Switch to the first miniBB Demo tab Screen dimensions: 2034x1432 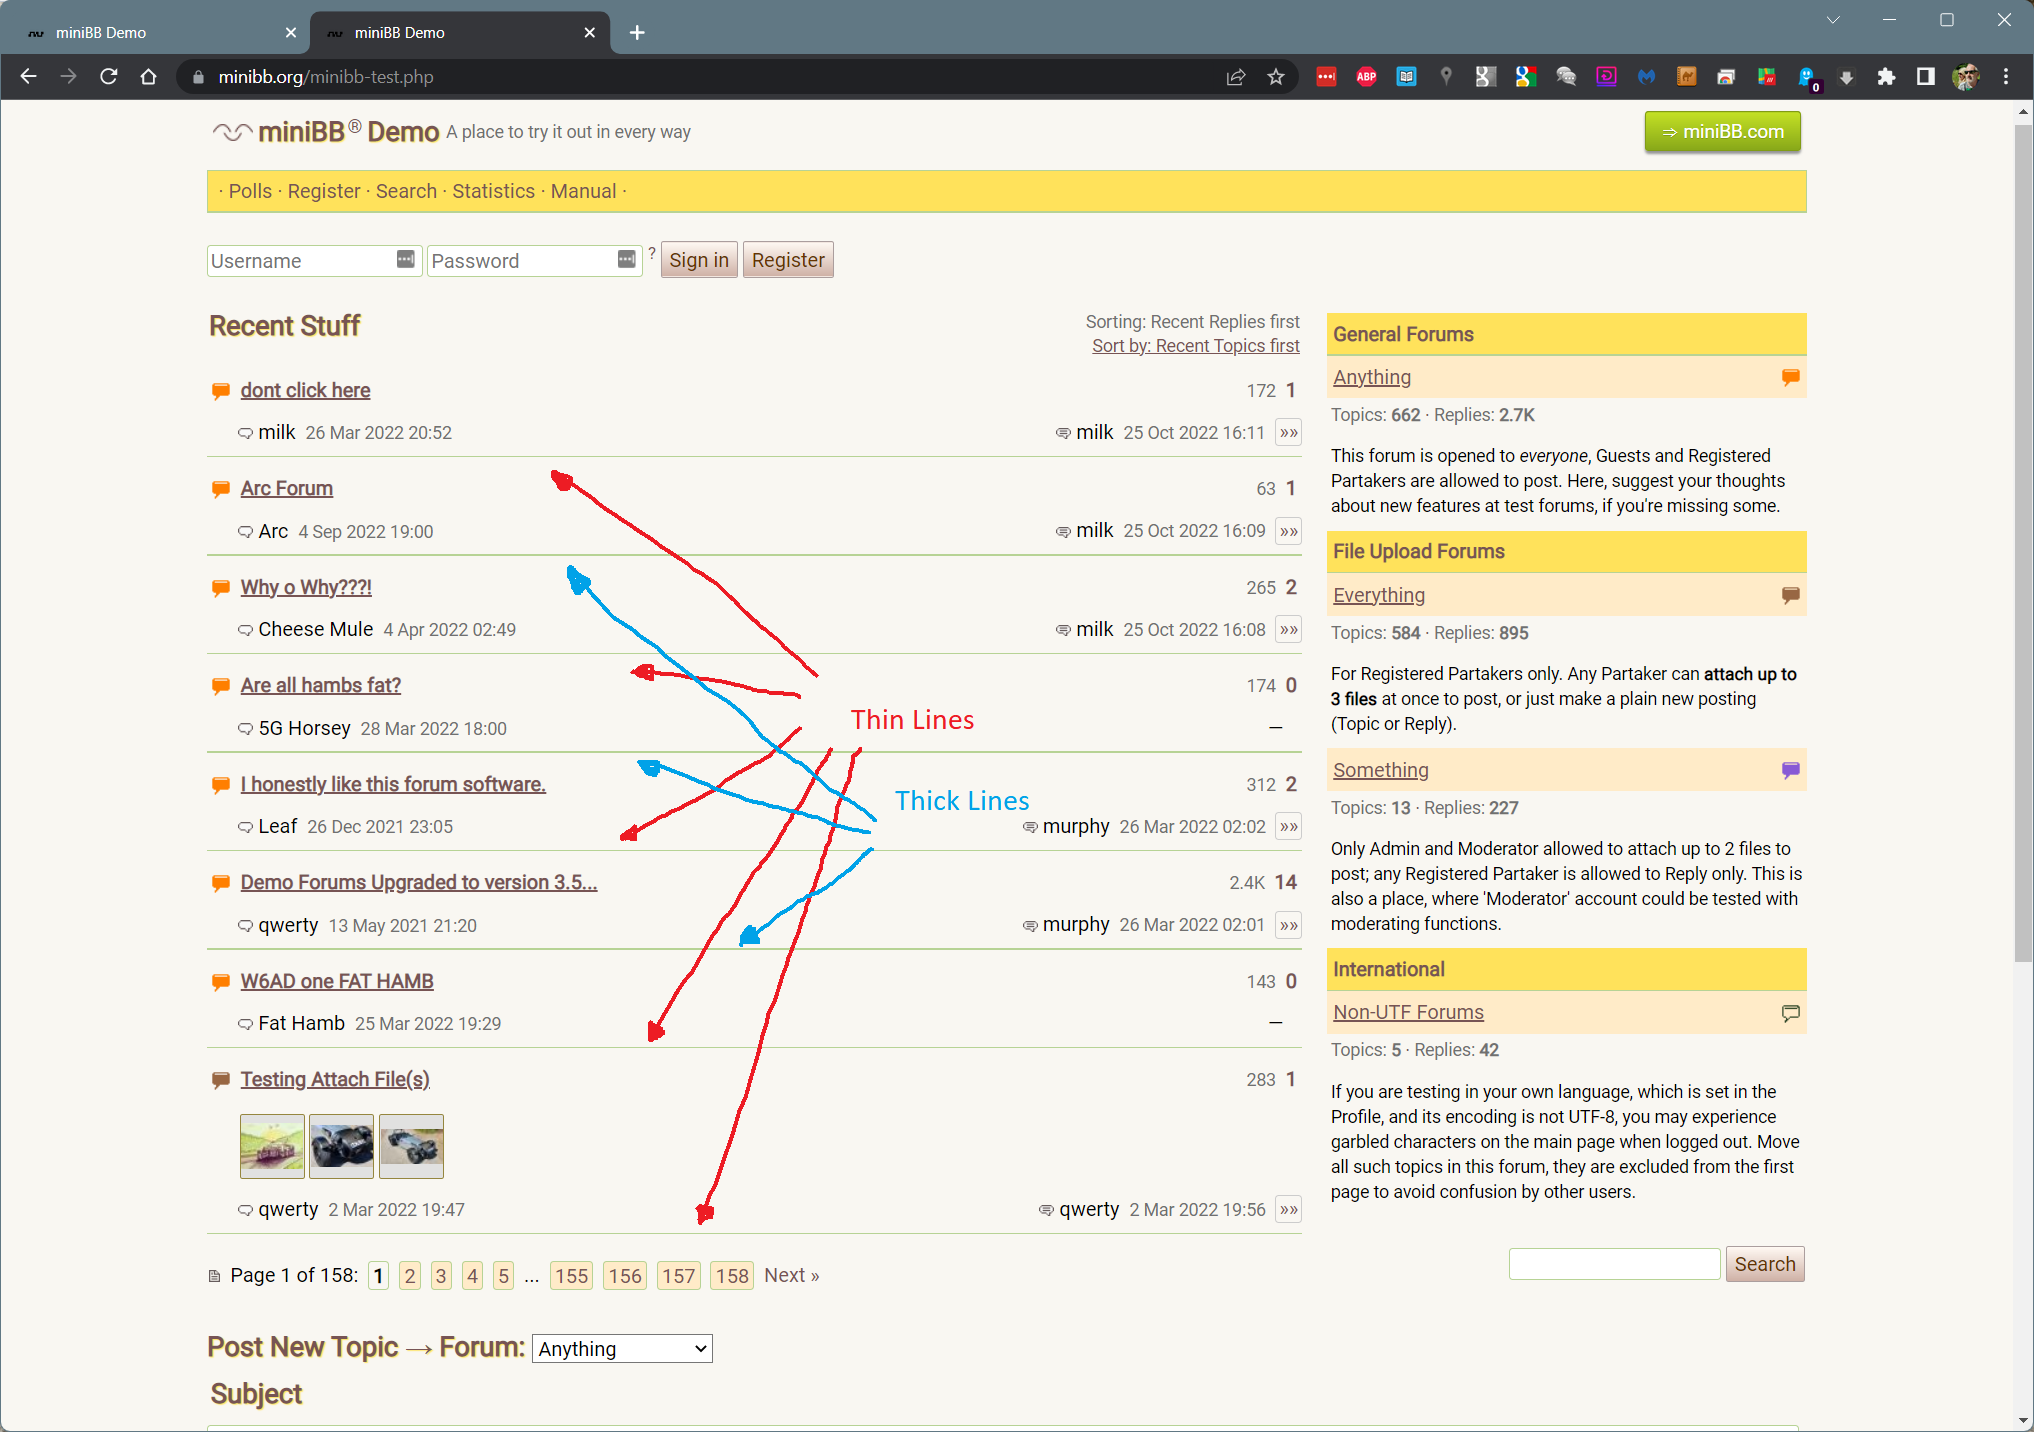[x=160, y=33]
